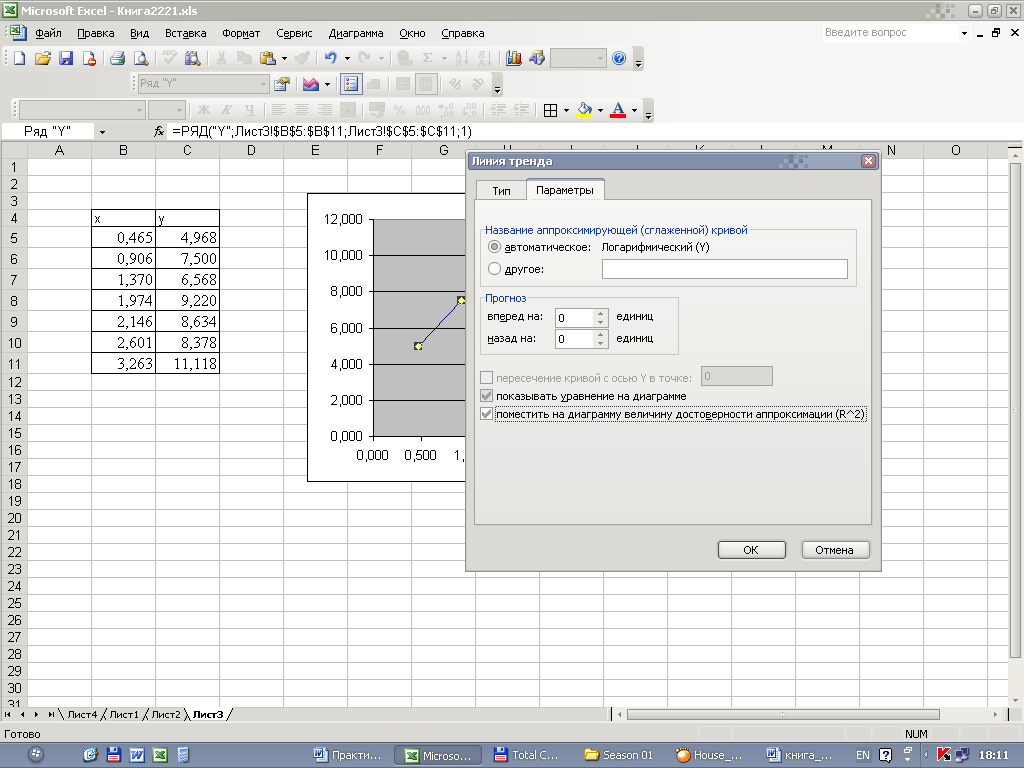Switch to sheet tab Лист2

[166, 714]
